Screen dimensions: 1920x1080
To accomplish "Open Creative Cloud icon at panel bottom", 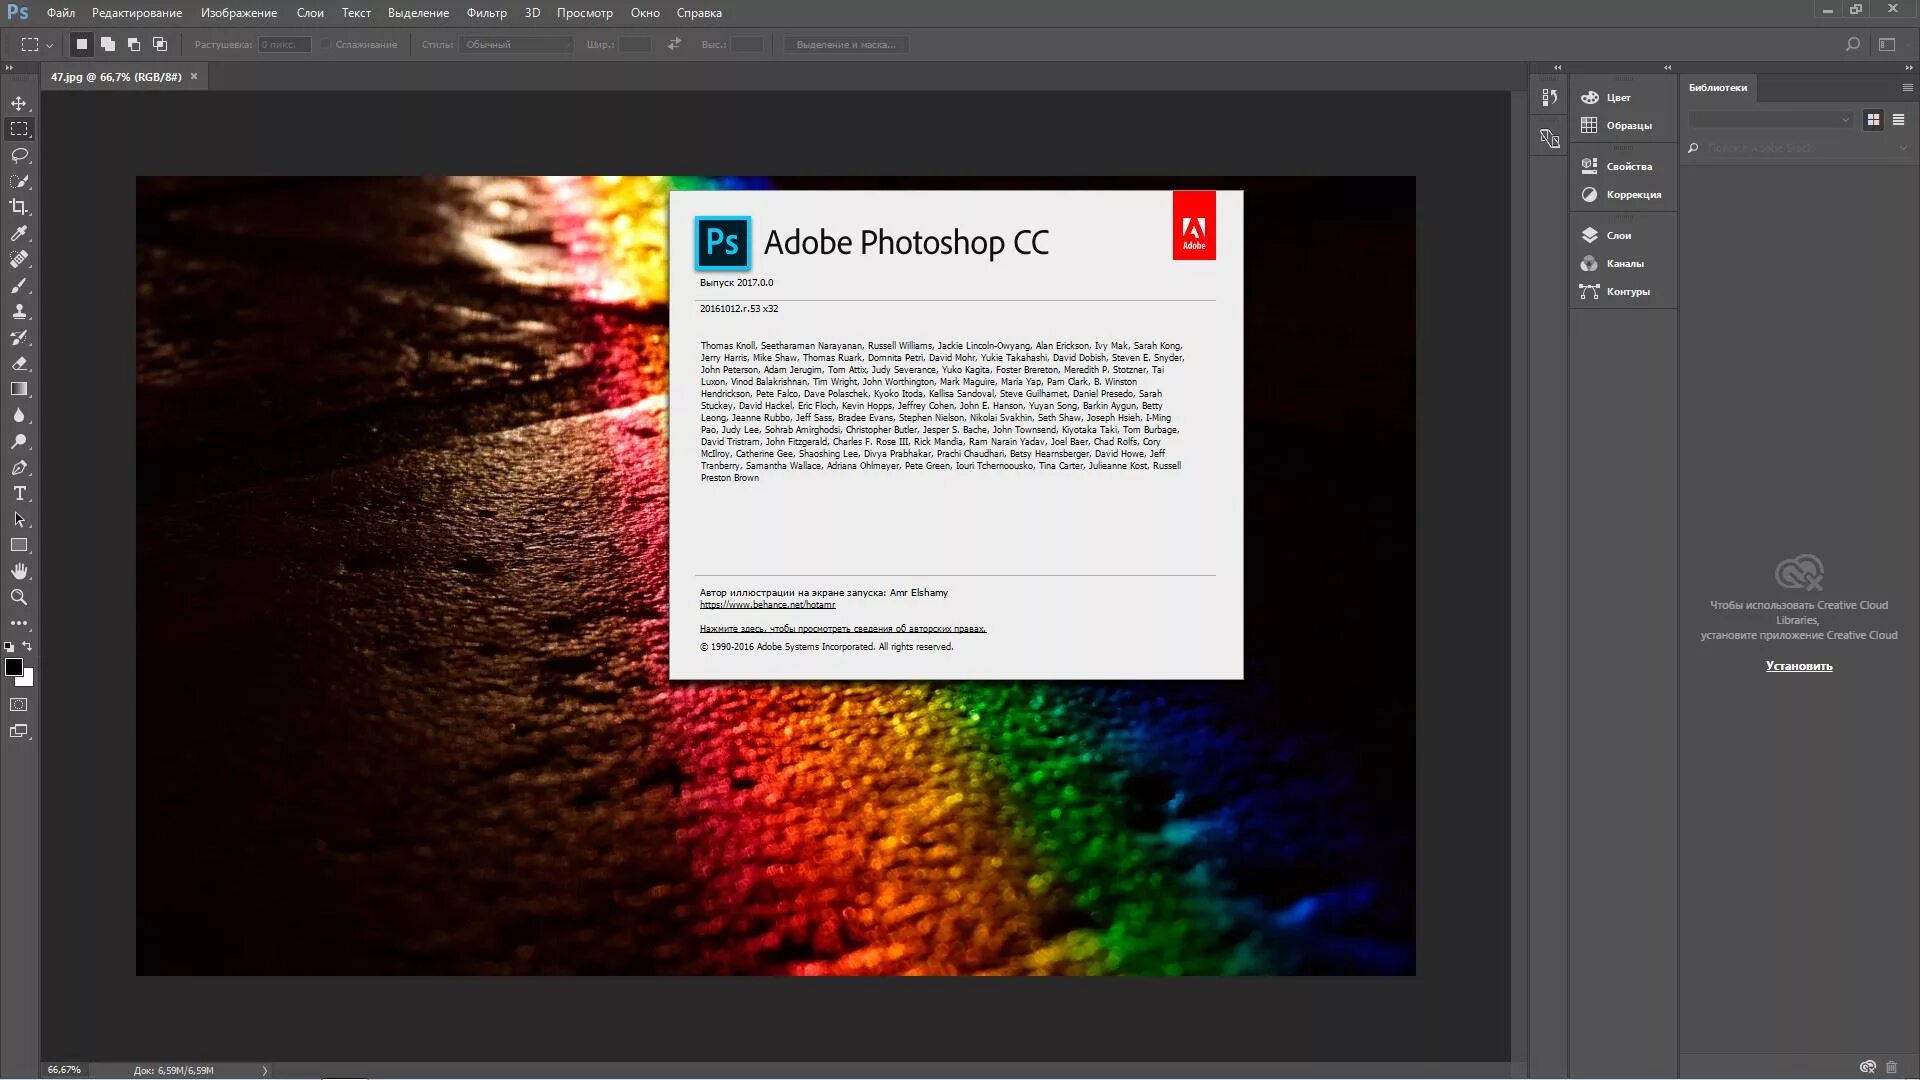I will pyautogui.click(x=1866, y=1067).
